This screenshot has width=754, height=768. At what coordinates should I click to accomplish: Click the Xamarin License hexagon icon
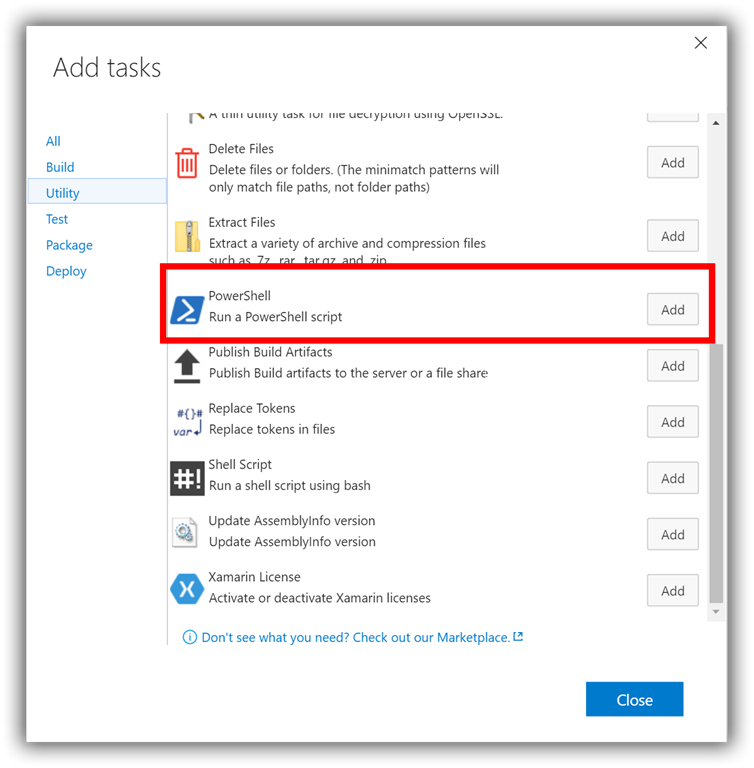coord(187,589)
